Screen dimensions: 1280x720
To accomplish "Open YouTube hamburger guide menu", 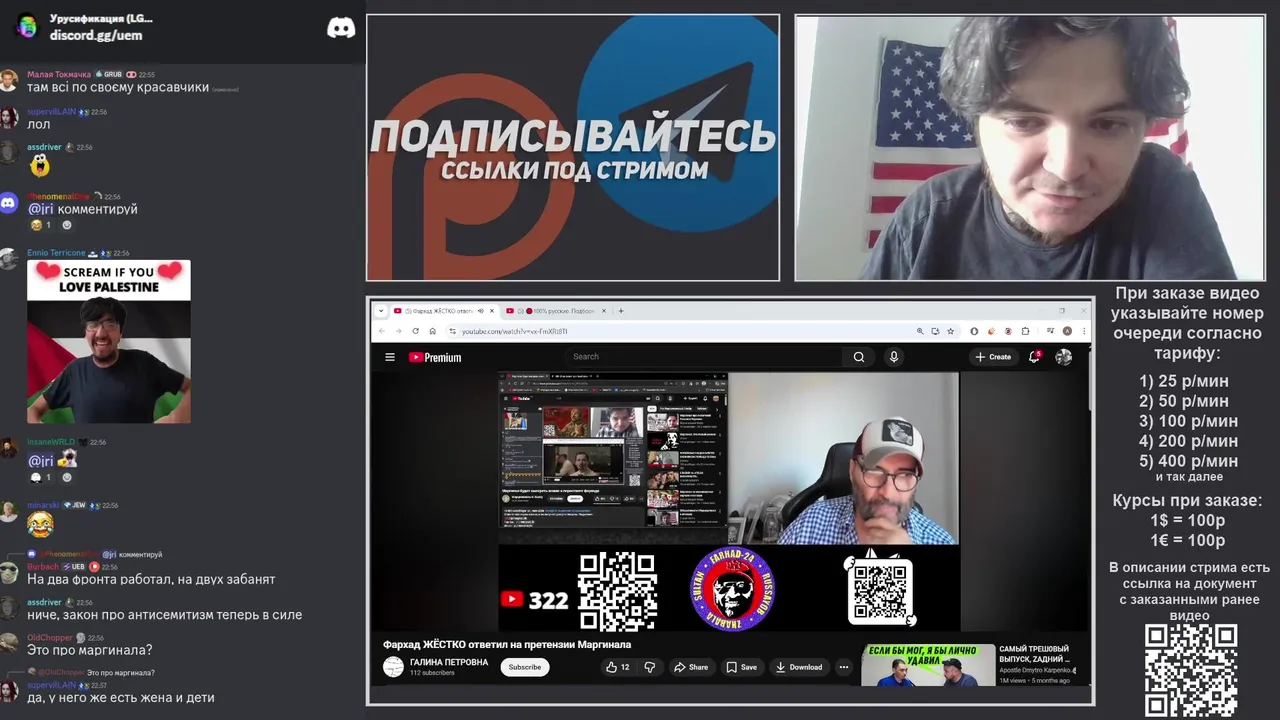I will point(390,357).
